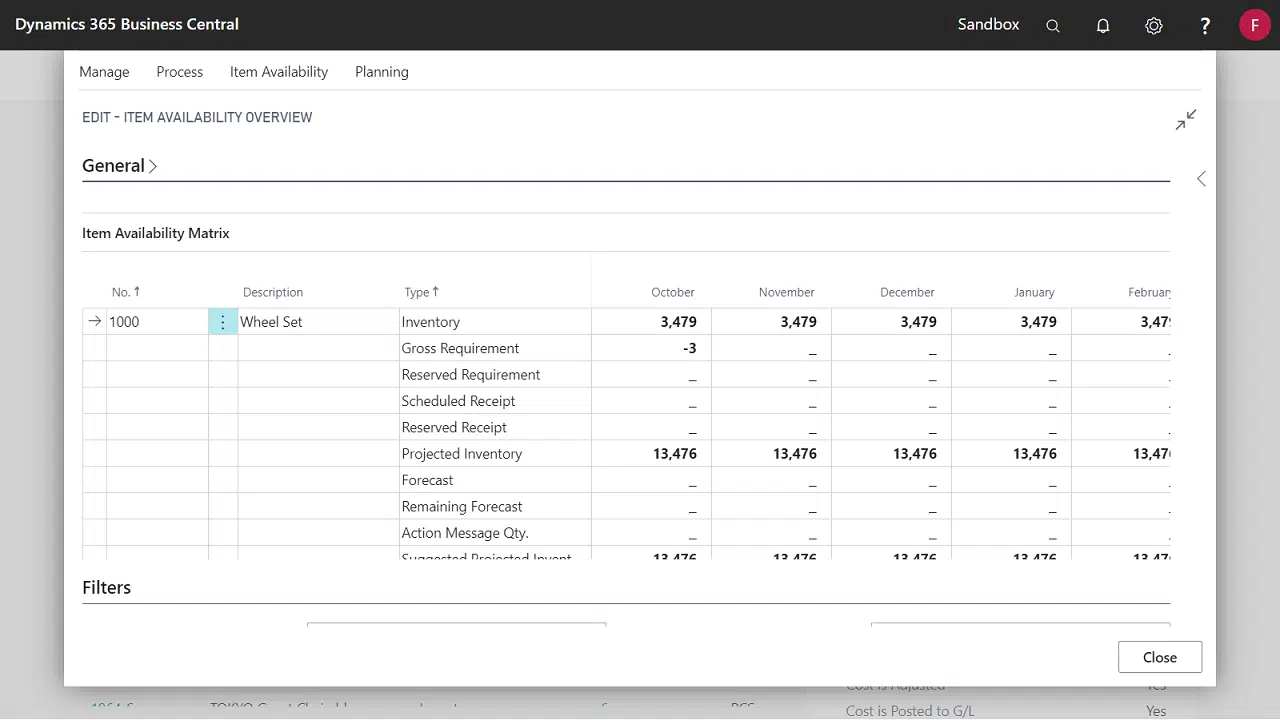Open the Item Availability menu

[279, 72]
